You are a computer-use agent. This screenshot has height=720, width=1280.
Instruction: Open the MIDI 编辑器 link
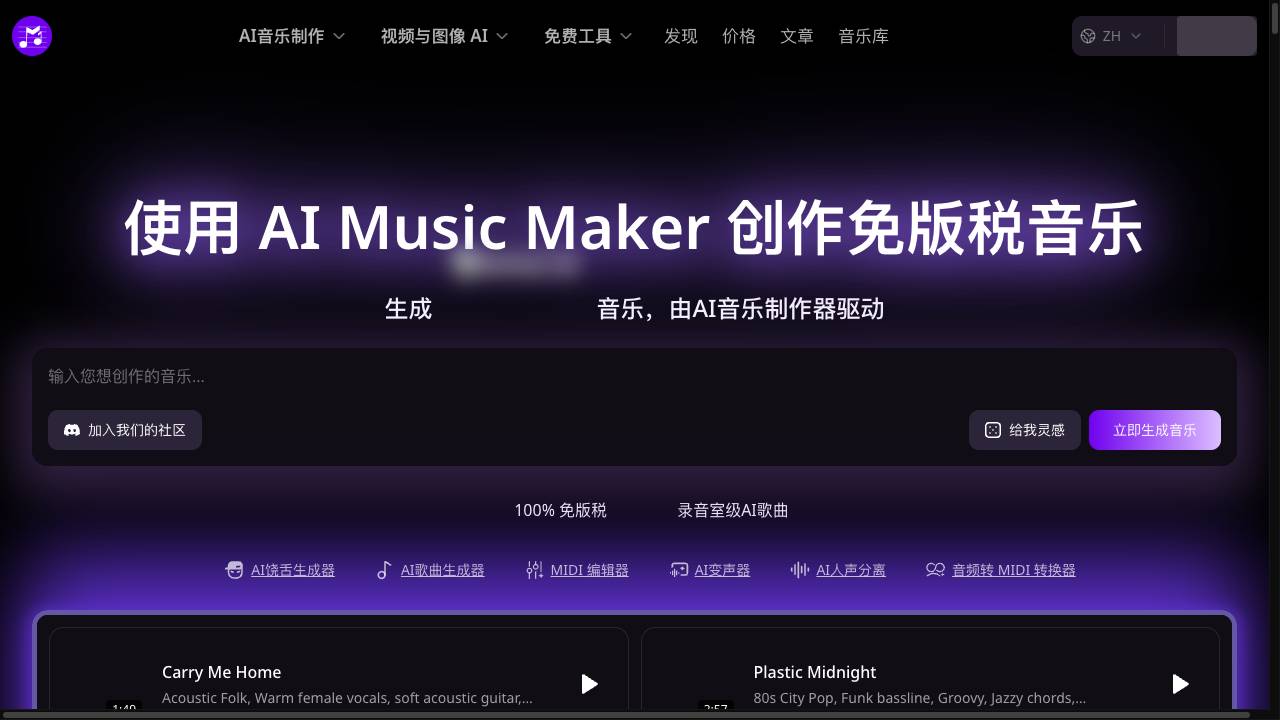point(589,570)
